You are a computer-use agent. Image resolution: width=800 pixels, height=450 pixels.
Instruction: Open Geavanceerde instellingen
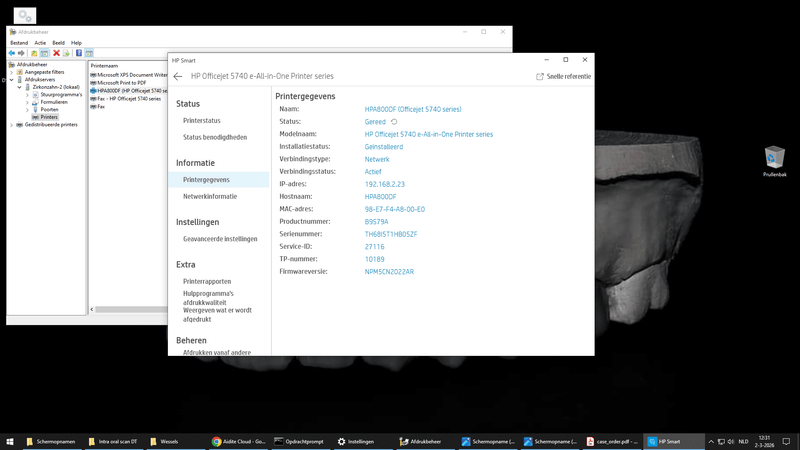tap(218, 239)
